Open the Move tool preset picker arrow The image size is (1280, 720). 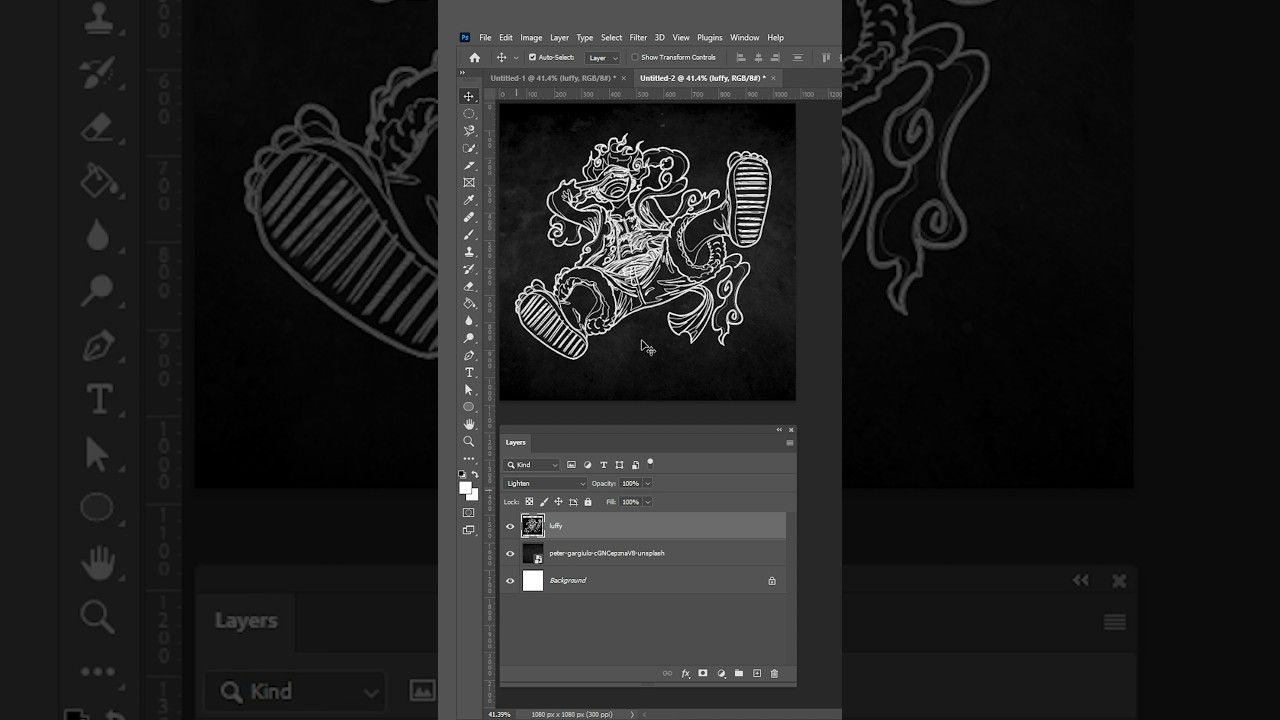(516, 58)
